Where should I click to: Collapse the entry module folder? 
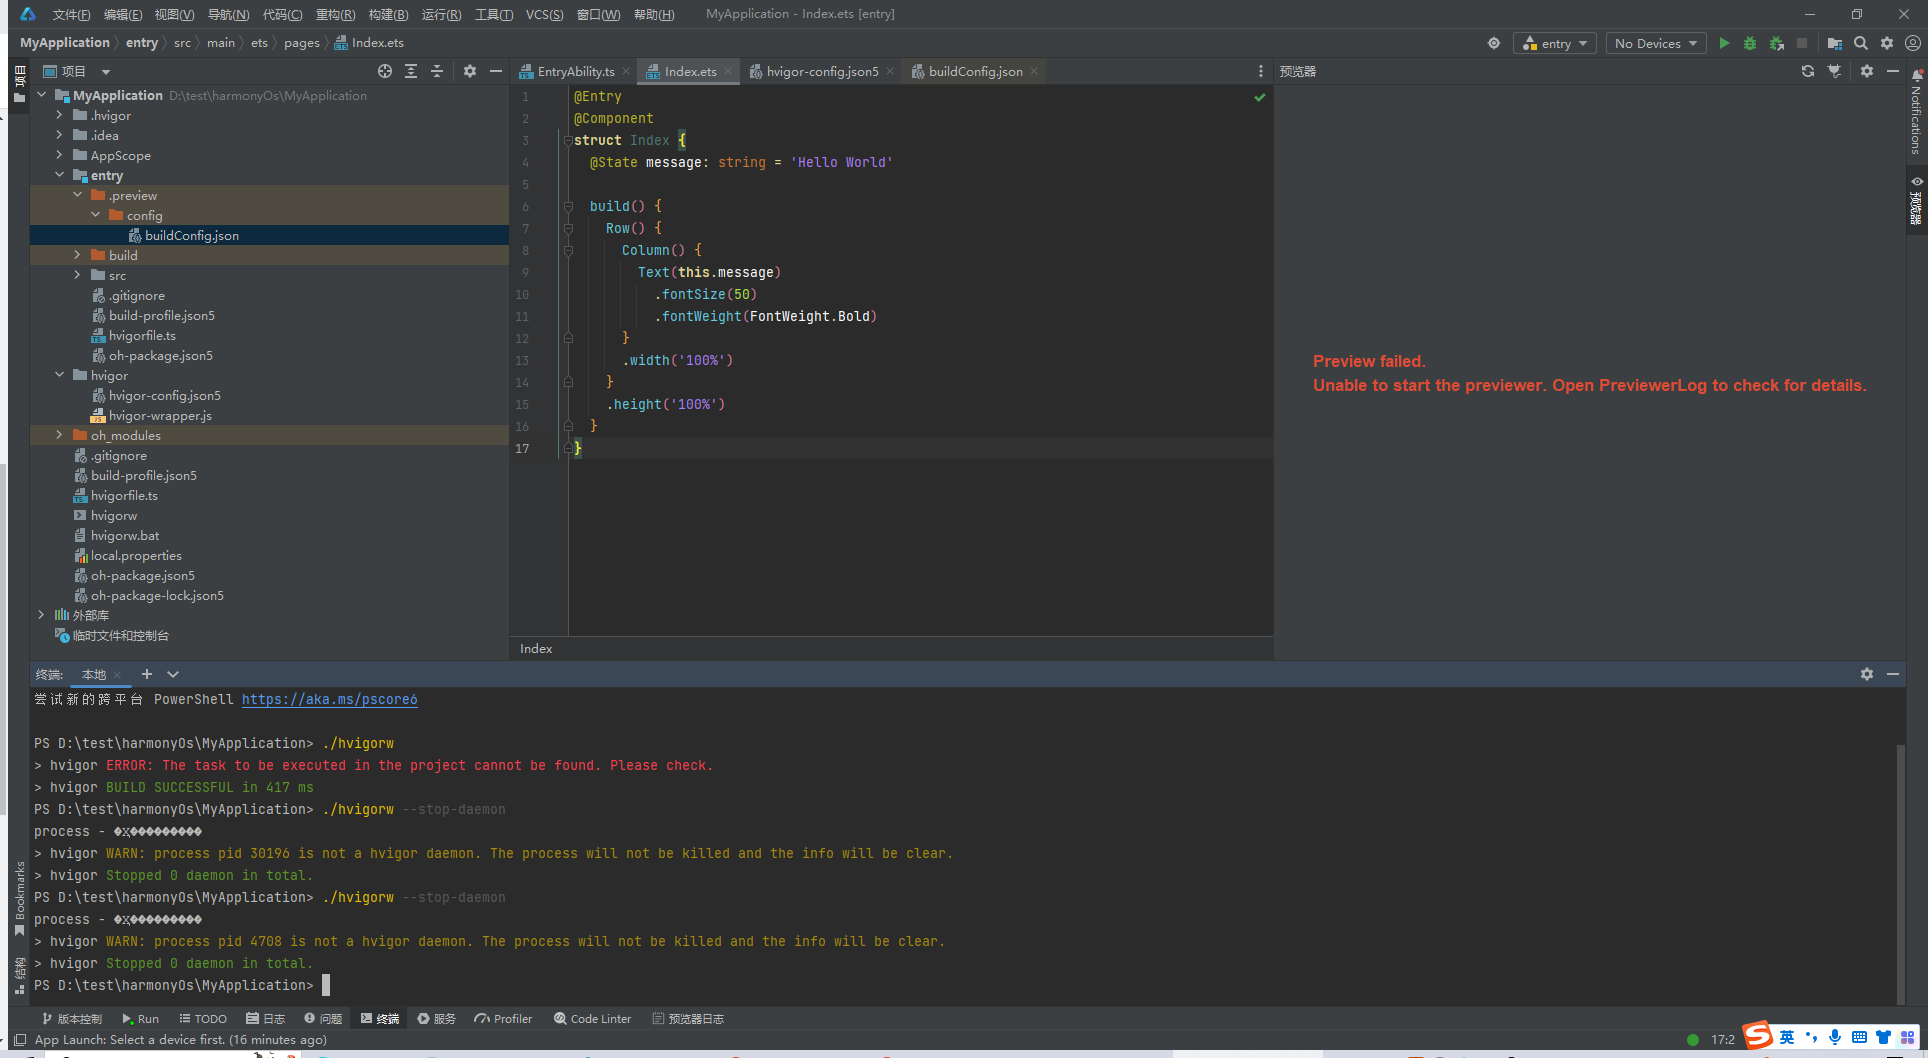(59, 175)
